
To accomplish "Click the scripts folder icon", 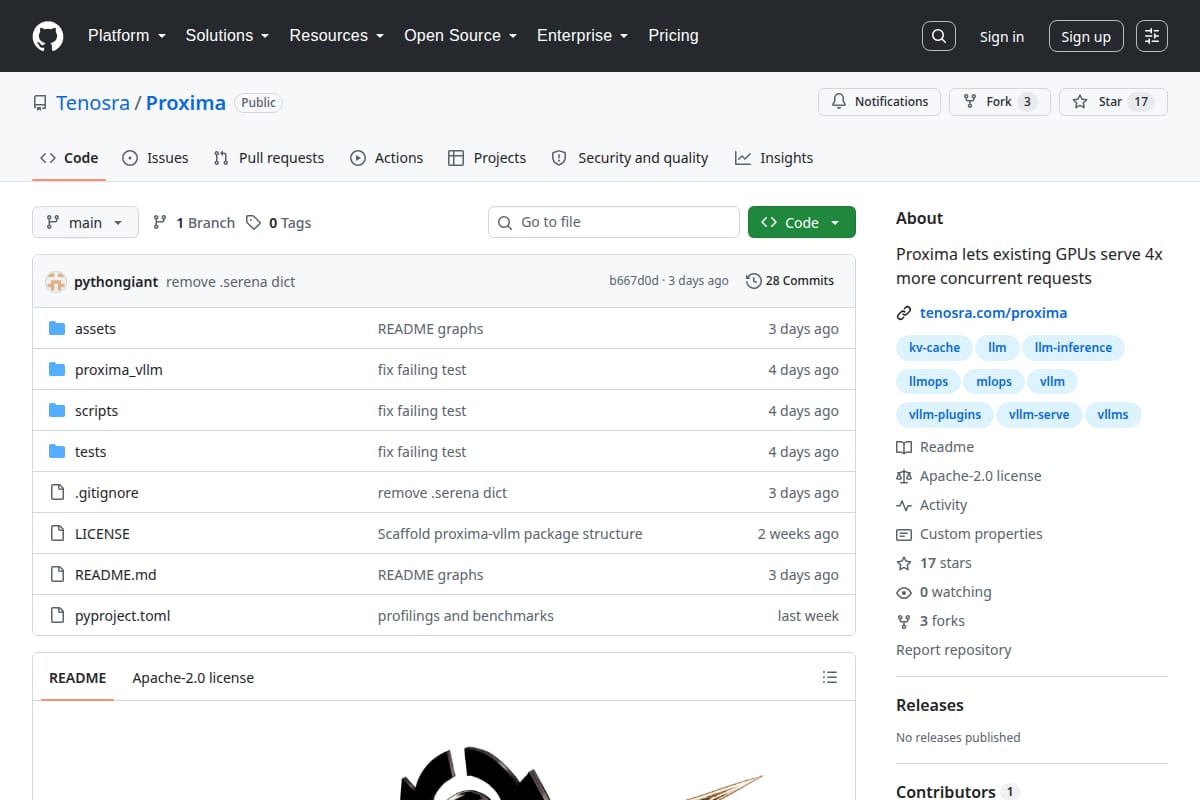I will point(57,411).
